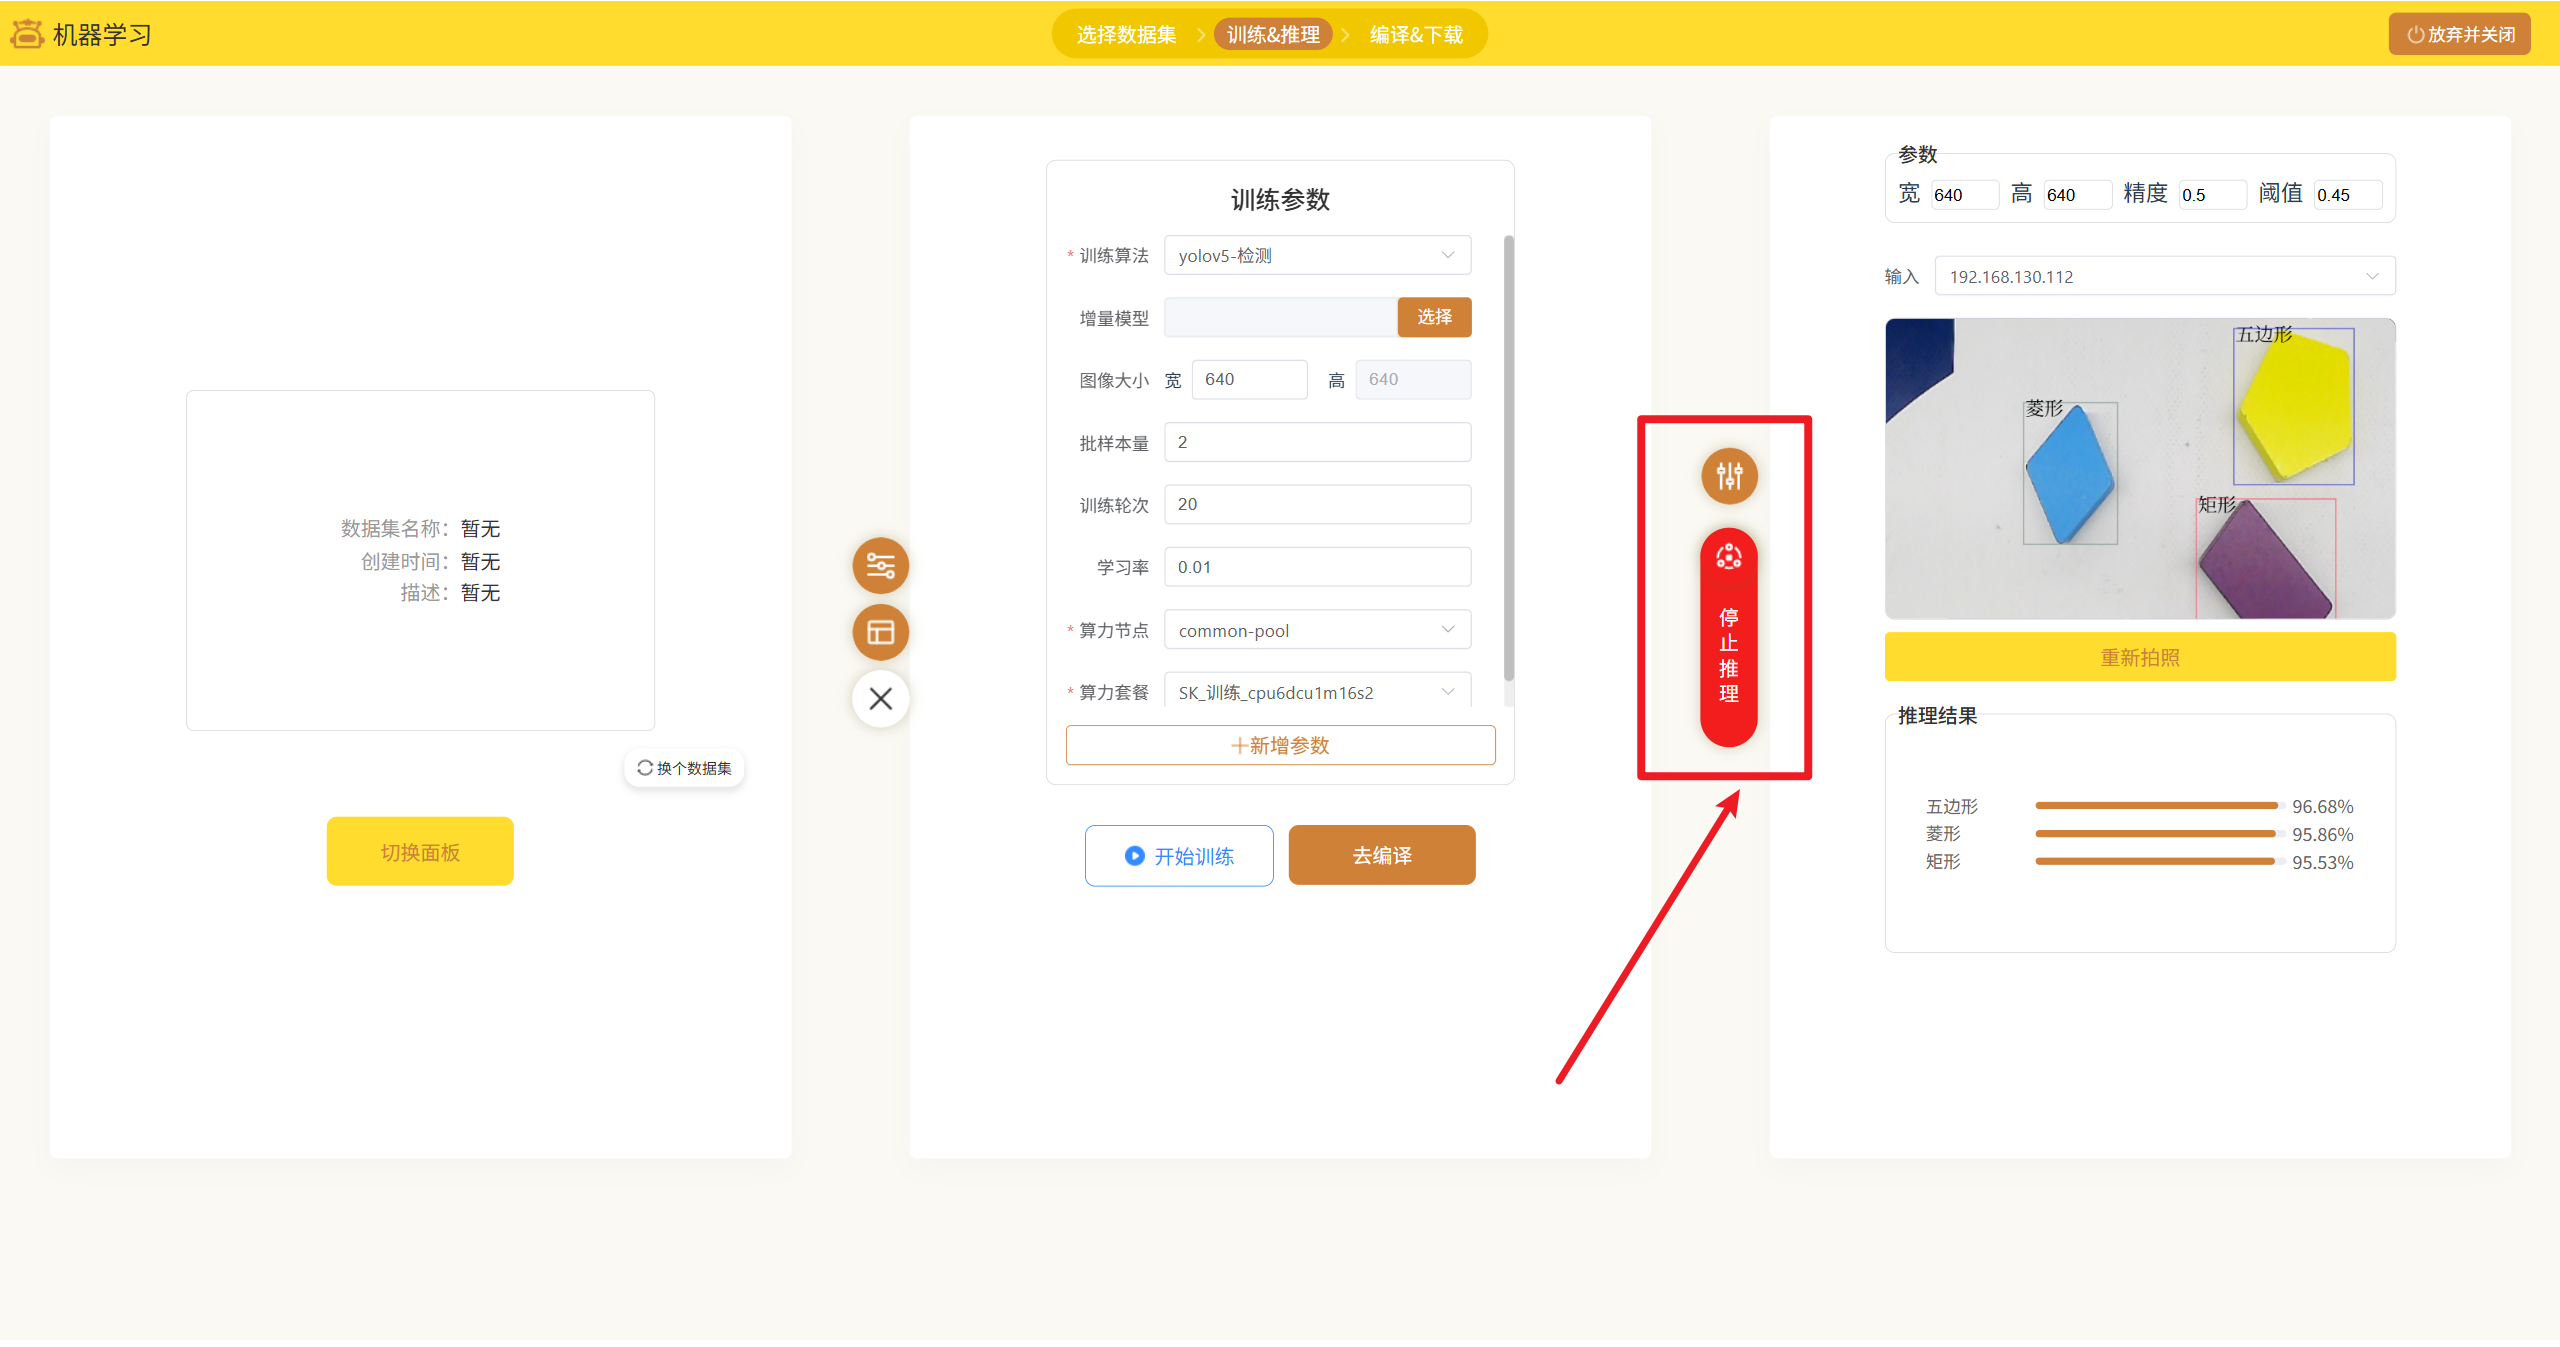This screenshot has height=1347, width=2560.
Task: Click 放弃并关闭 power icon button
Action: click(x=2459, y=34)
